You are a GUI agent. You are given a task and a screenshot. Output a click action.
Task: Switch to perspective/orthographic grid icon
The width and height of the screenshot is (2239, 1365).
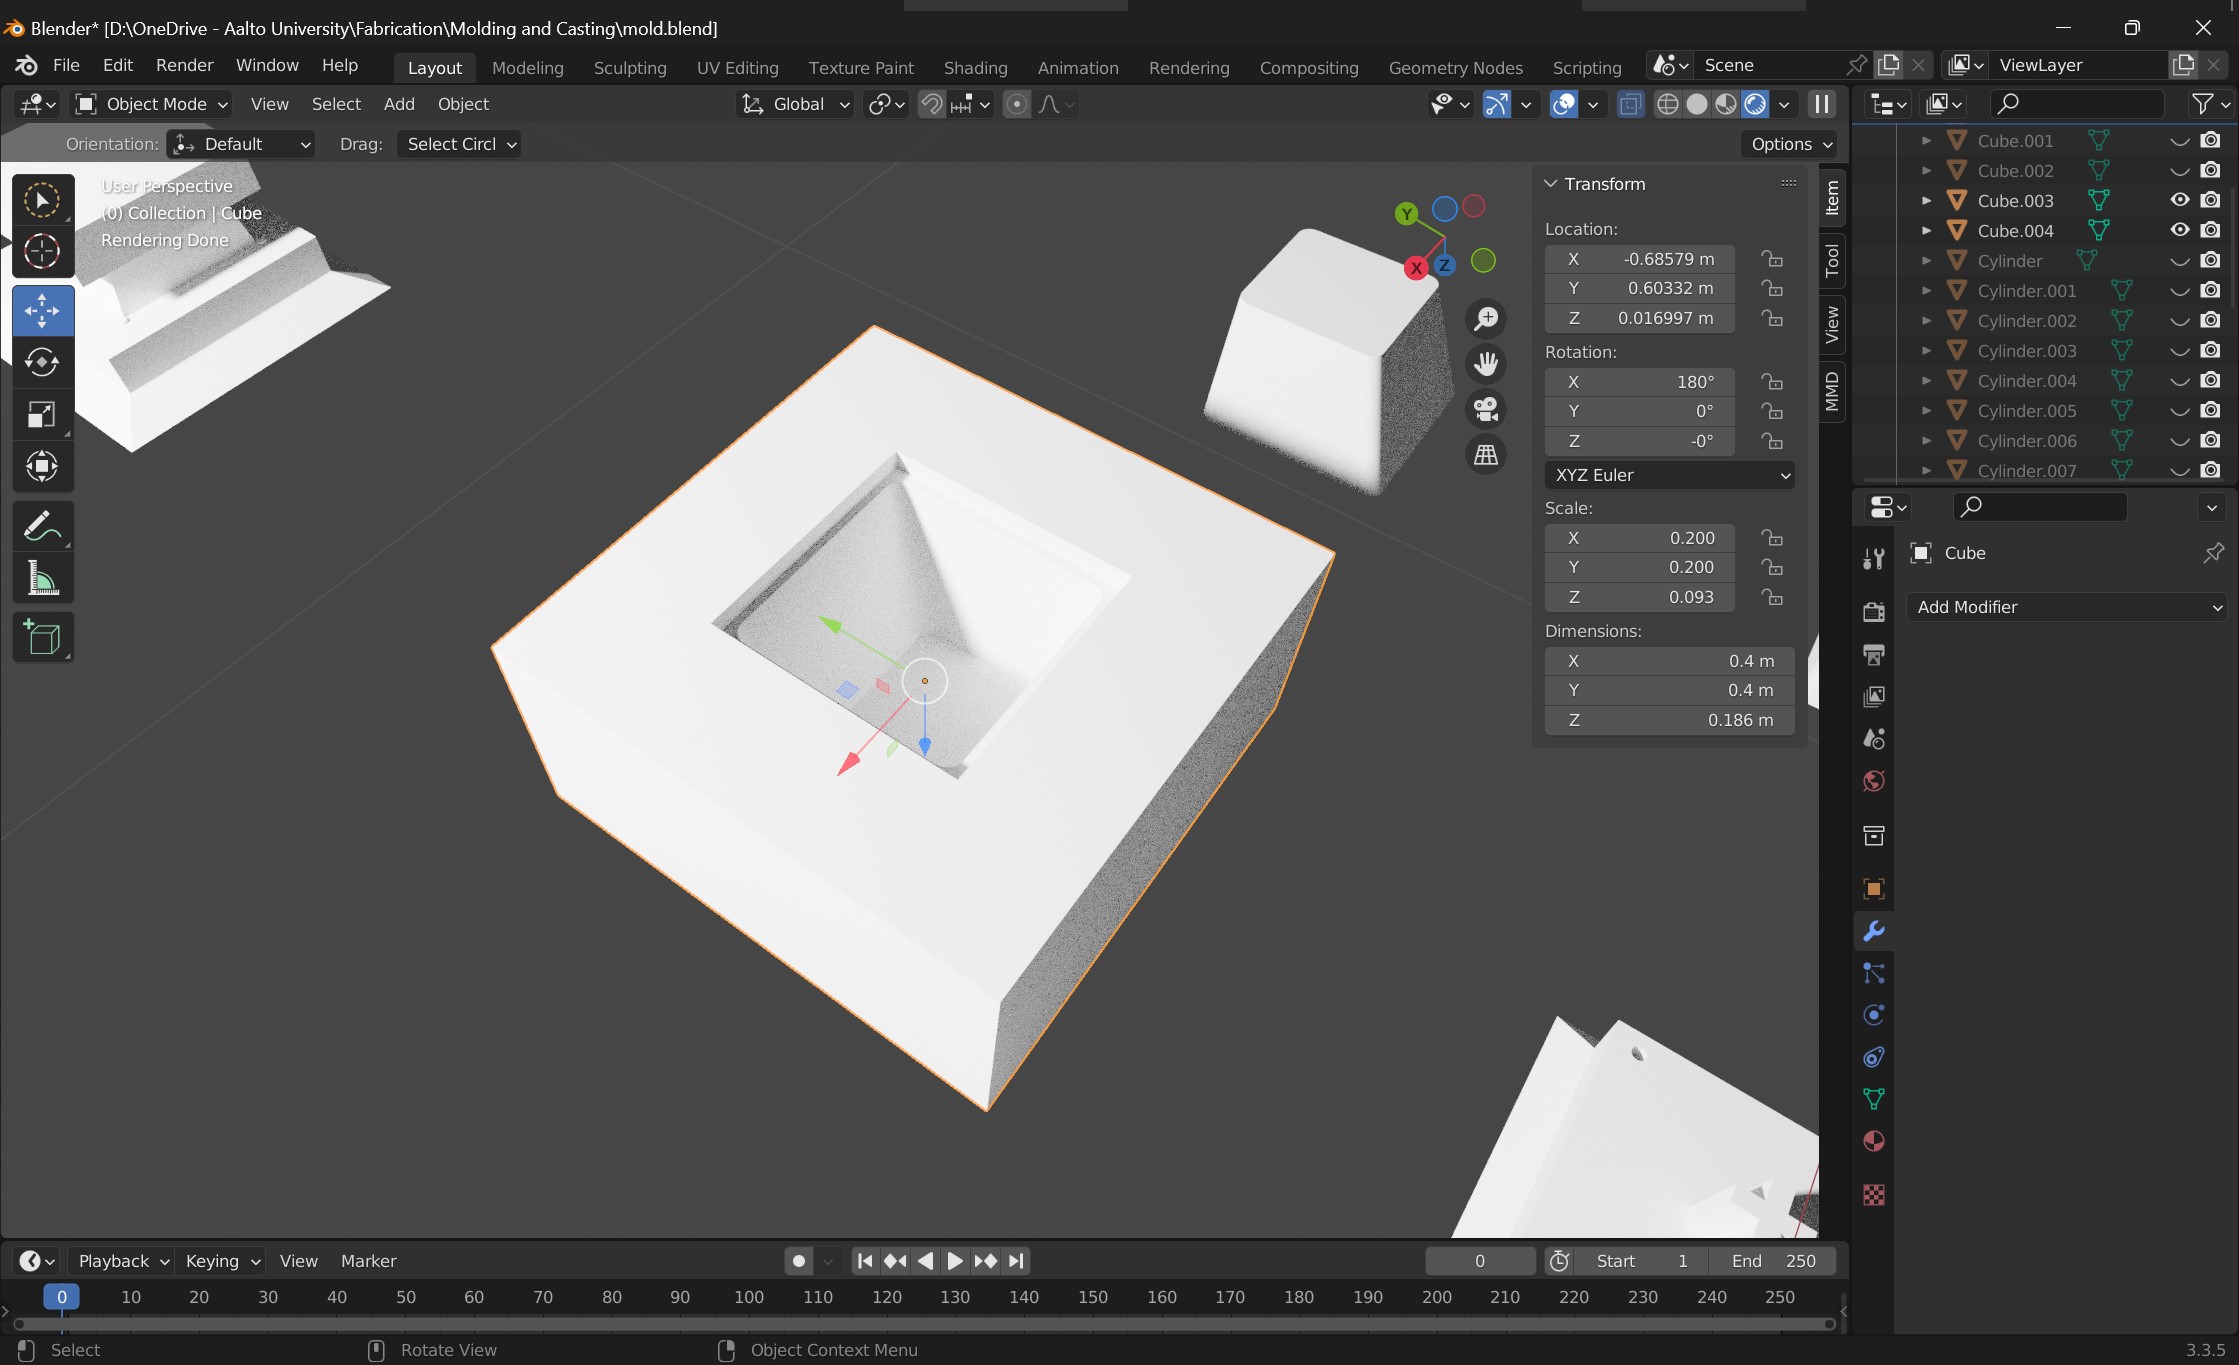(x=1486, y=454)
